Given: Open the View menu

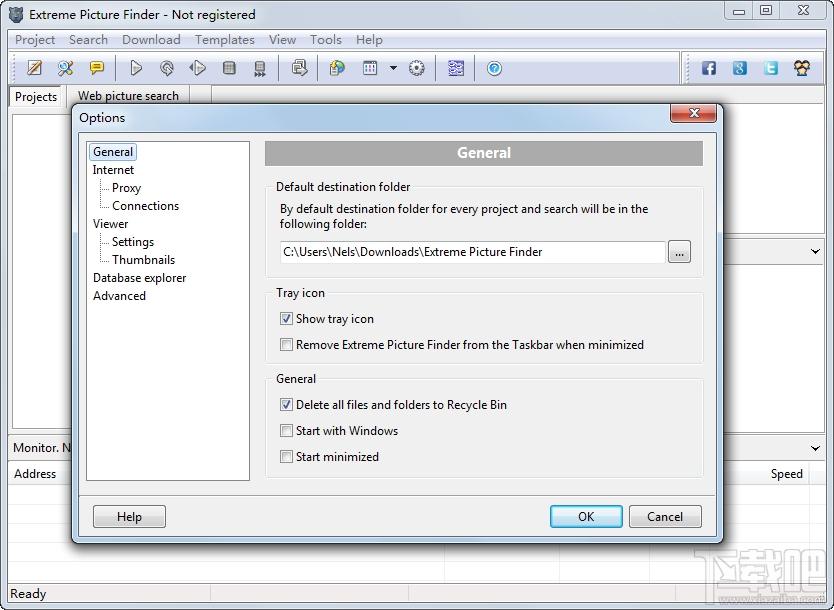Looking at the screenshot, I should [x=282, y=40].
